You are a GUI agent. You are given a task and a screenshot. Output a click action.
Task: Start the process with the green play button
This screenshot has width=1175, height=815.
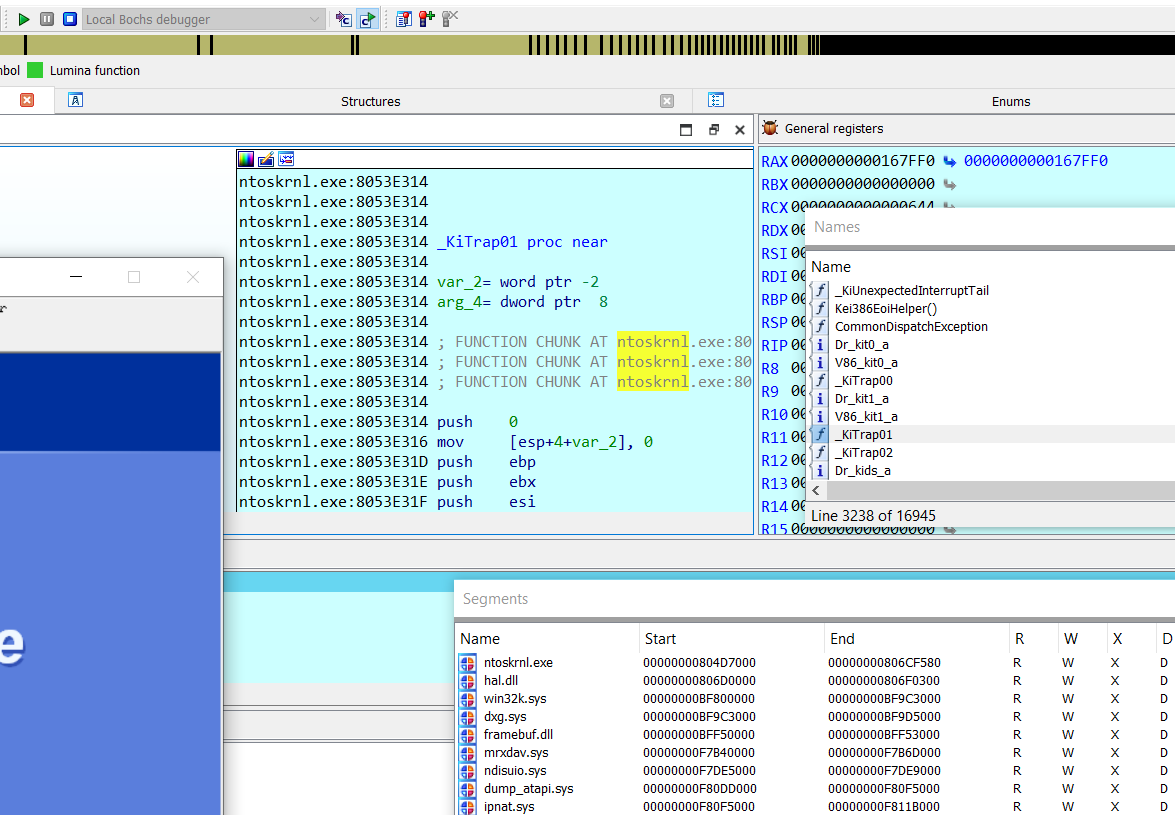(24, 19)
